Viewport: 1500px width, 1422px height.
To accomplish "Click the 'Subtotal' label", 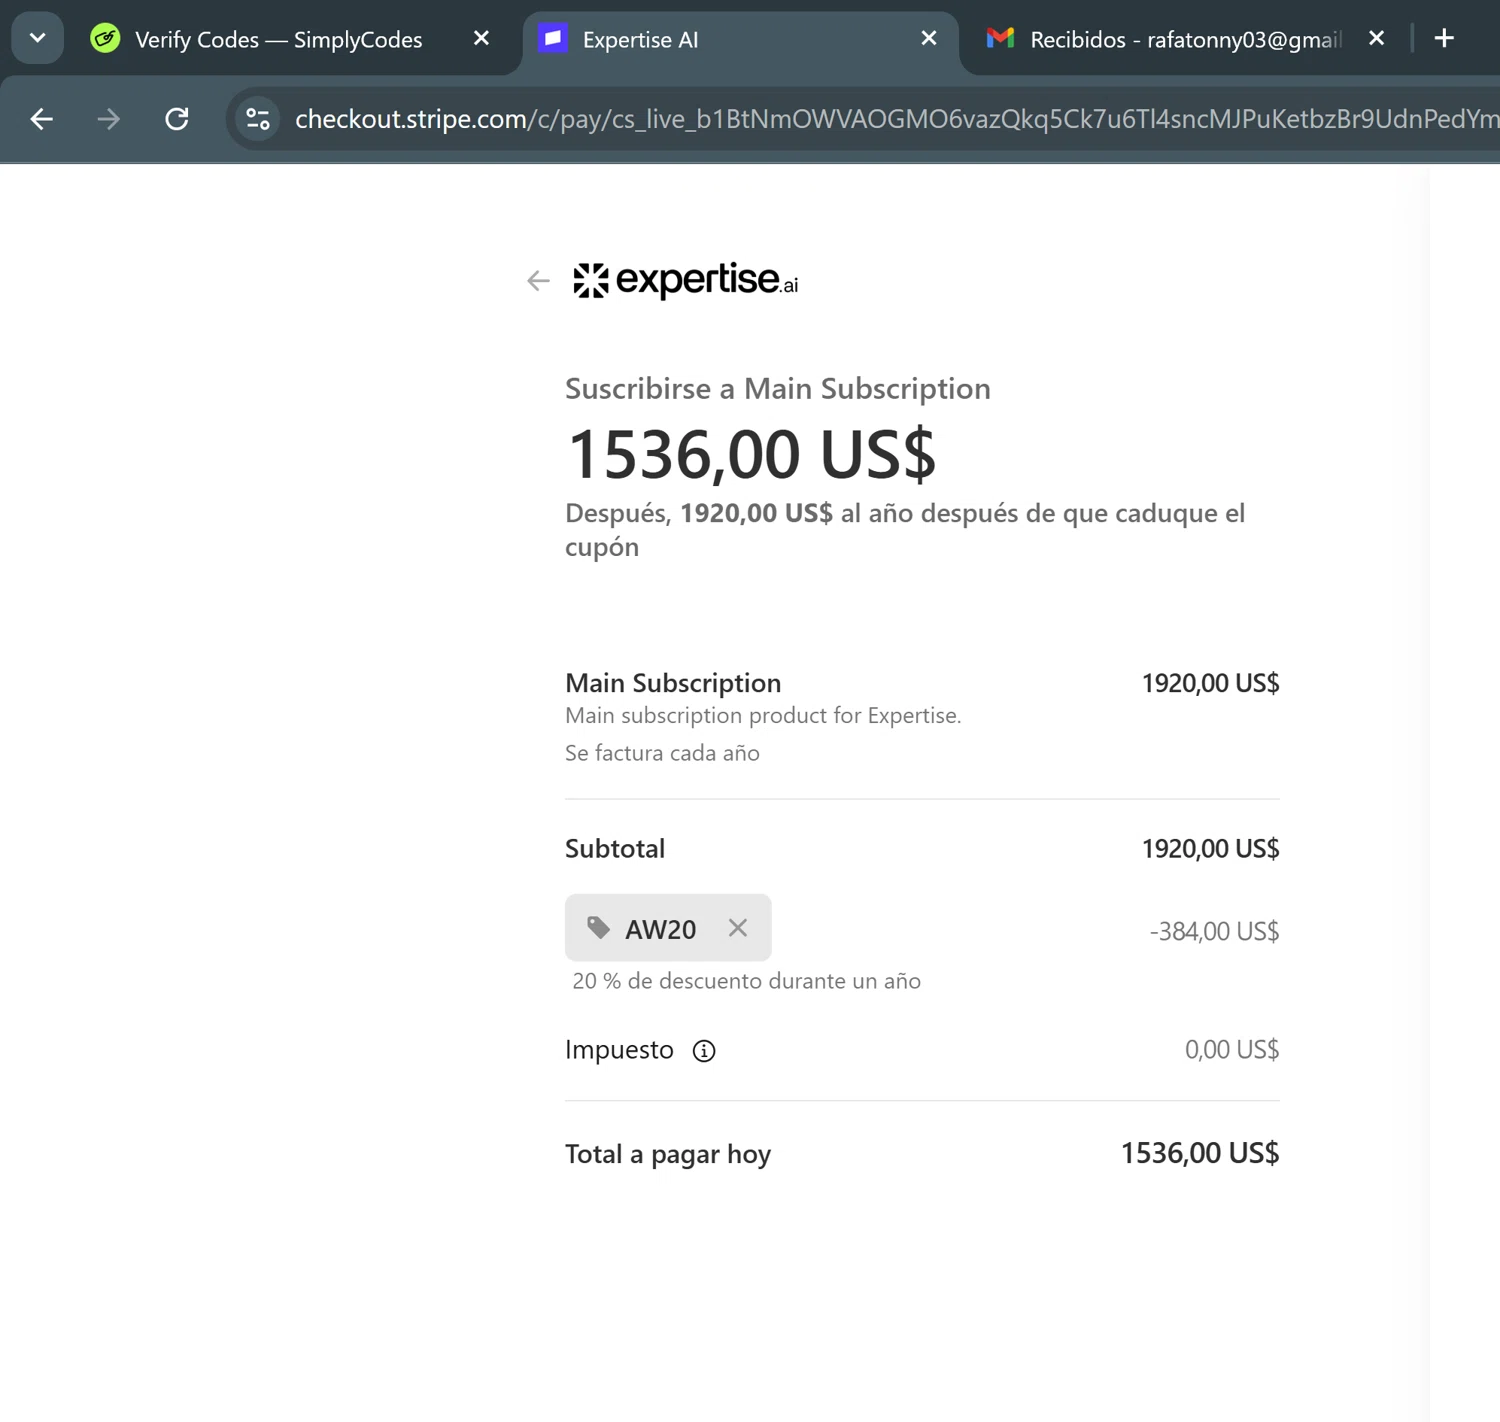I will point(615,848).
